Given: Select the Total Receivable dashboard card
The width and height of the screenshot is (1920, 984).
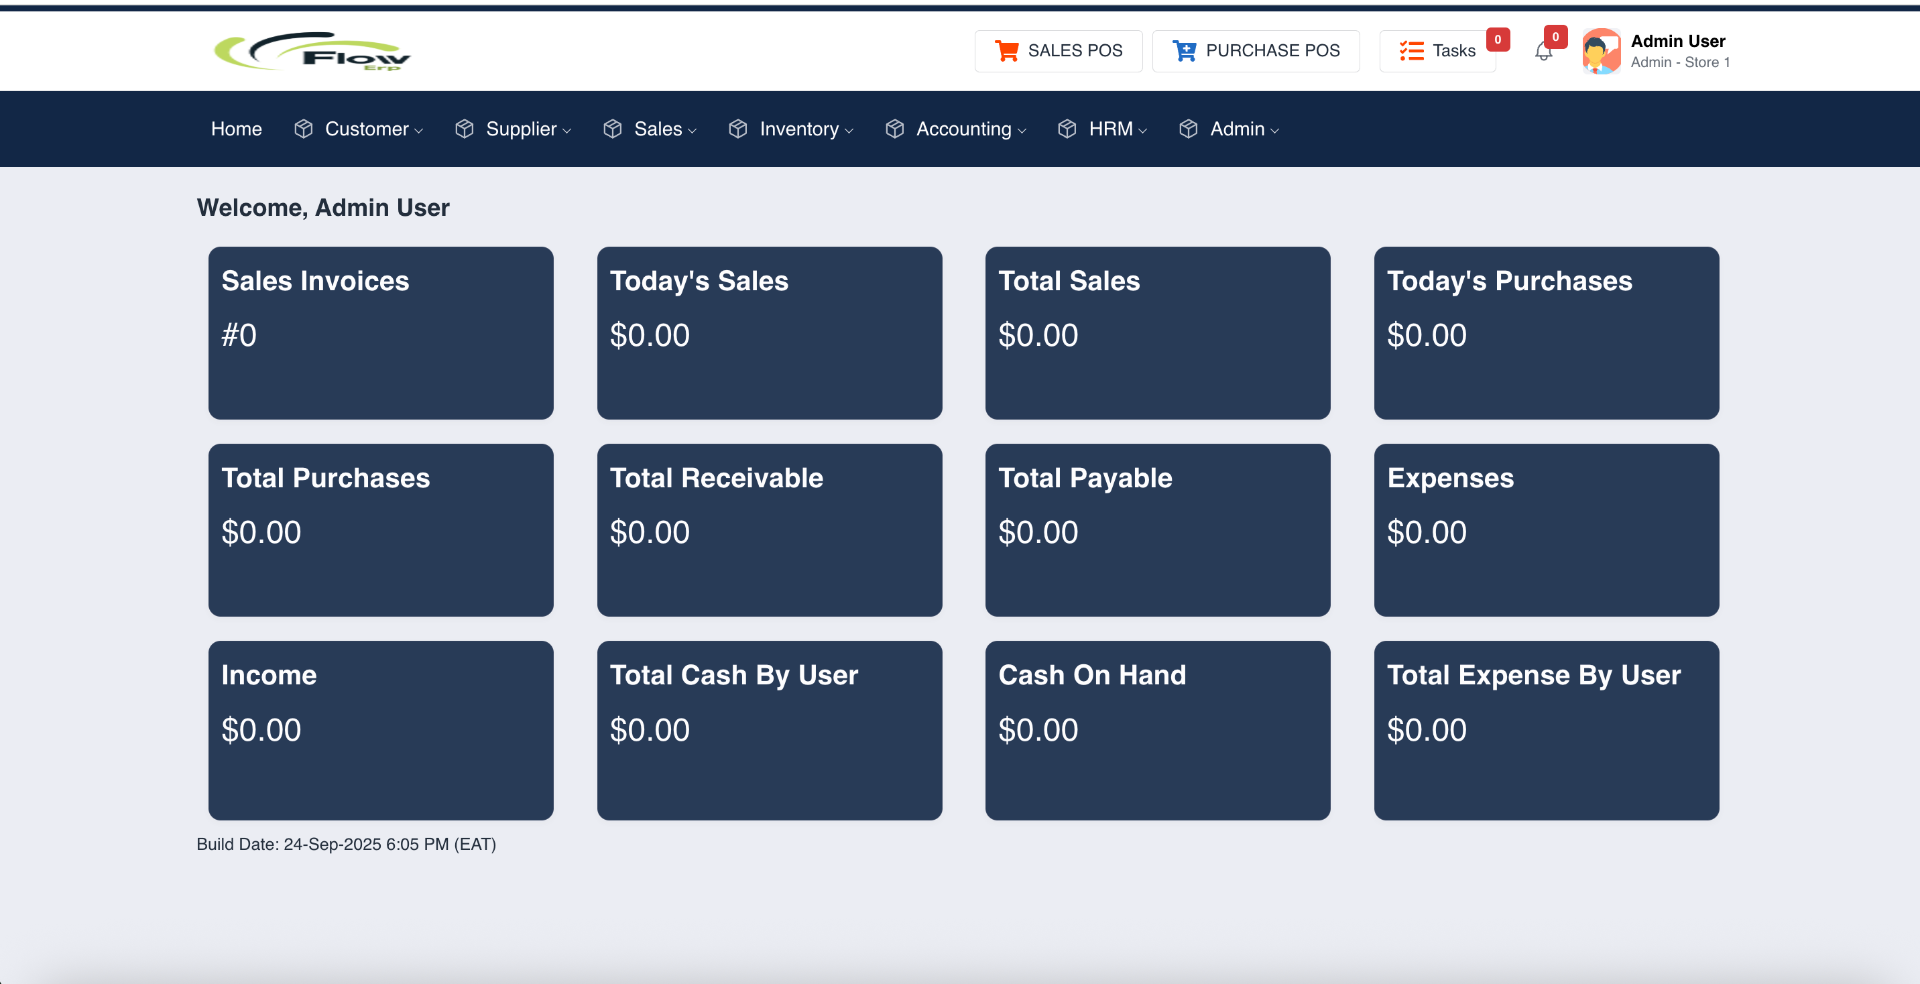Looking at the screenshot, I should coord(769,530).
